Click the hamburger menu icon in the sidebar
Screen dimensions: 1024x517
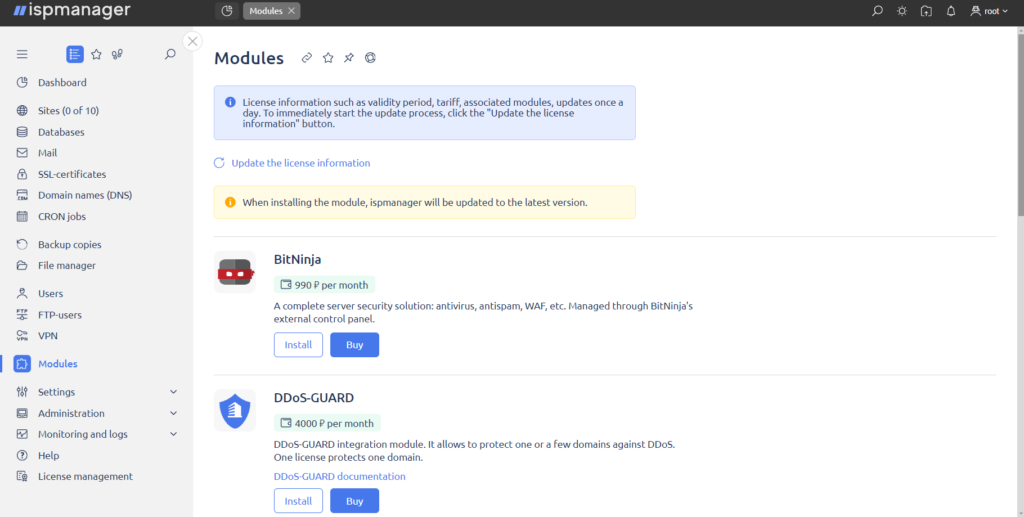point(22,54)
